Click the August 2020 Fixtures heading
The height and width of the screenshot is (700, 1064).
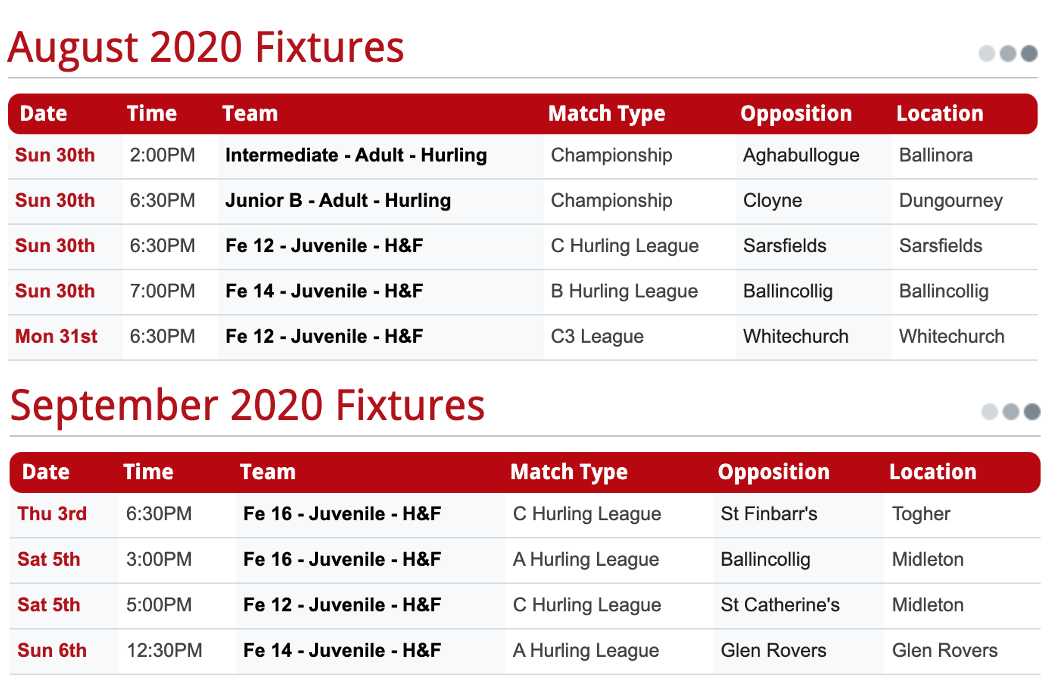206,47
